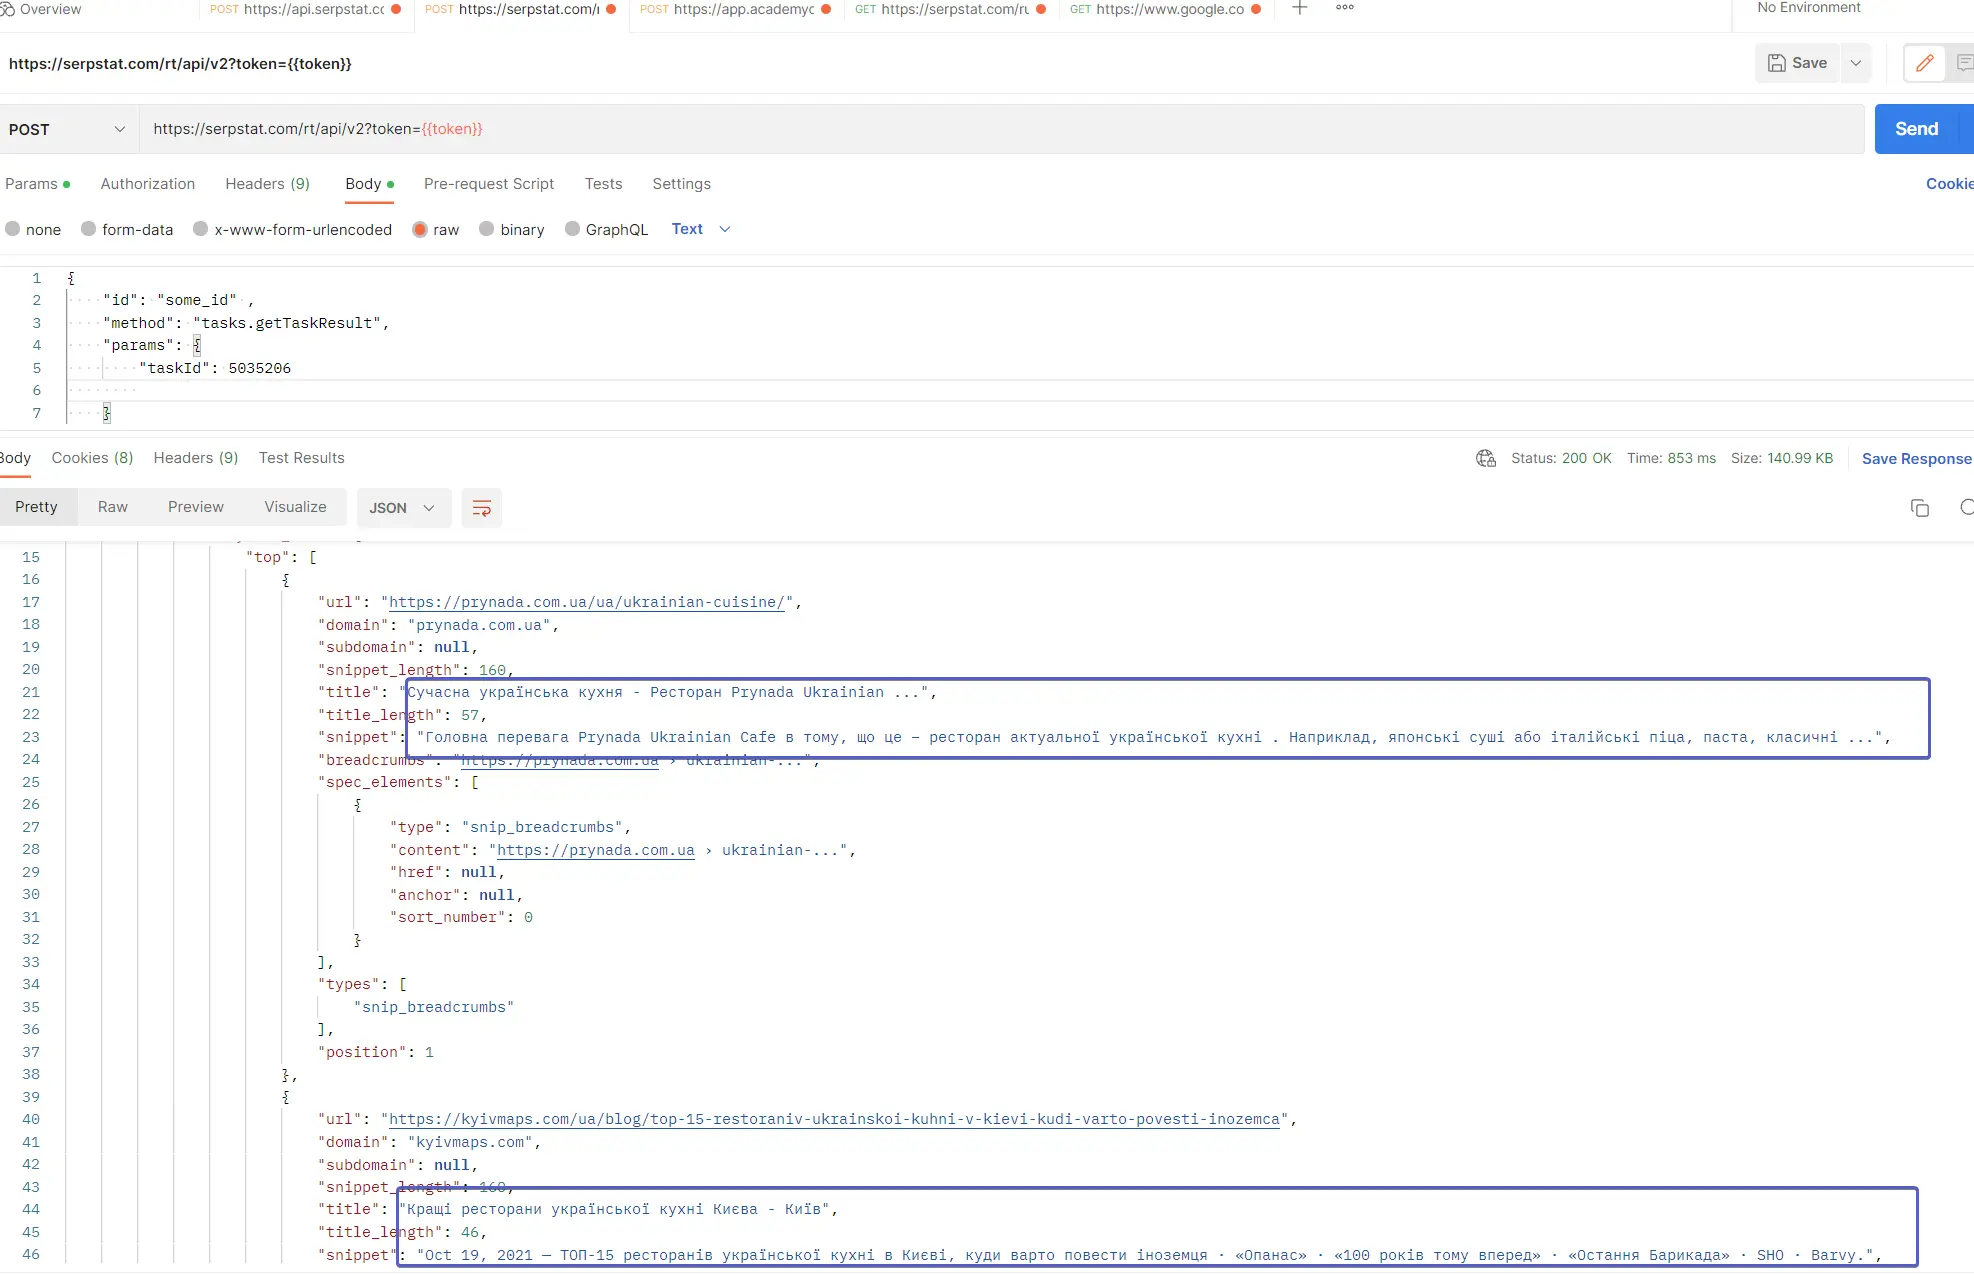Screen dimensions: 1974x1274
Task: Switch response view to Raw
Action: click(113, 507)
